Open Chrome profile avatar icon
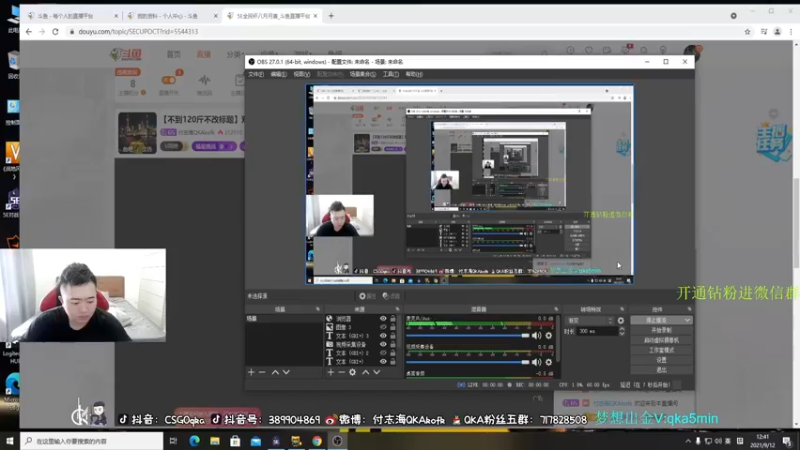This screenshot has height=450, width=800. tap(777, 32)
